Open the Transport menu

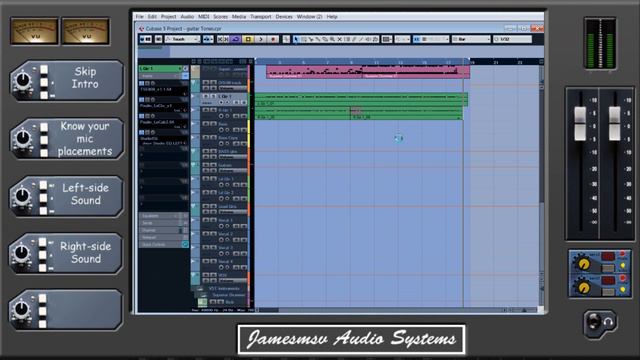pyautogui.click(x=260, y=17)
